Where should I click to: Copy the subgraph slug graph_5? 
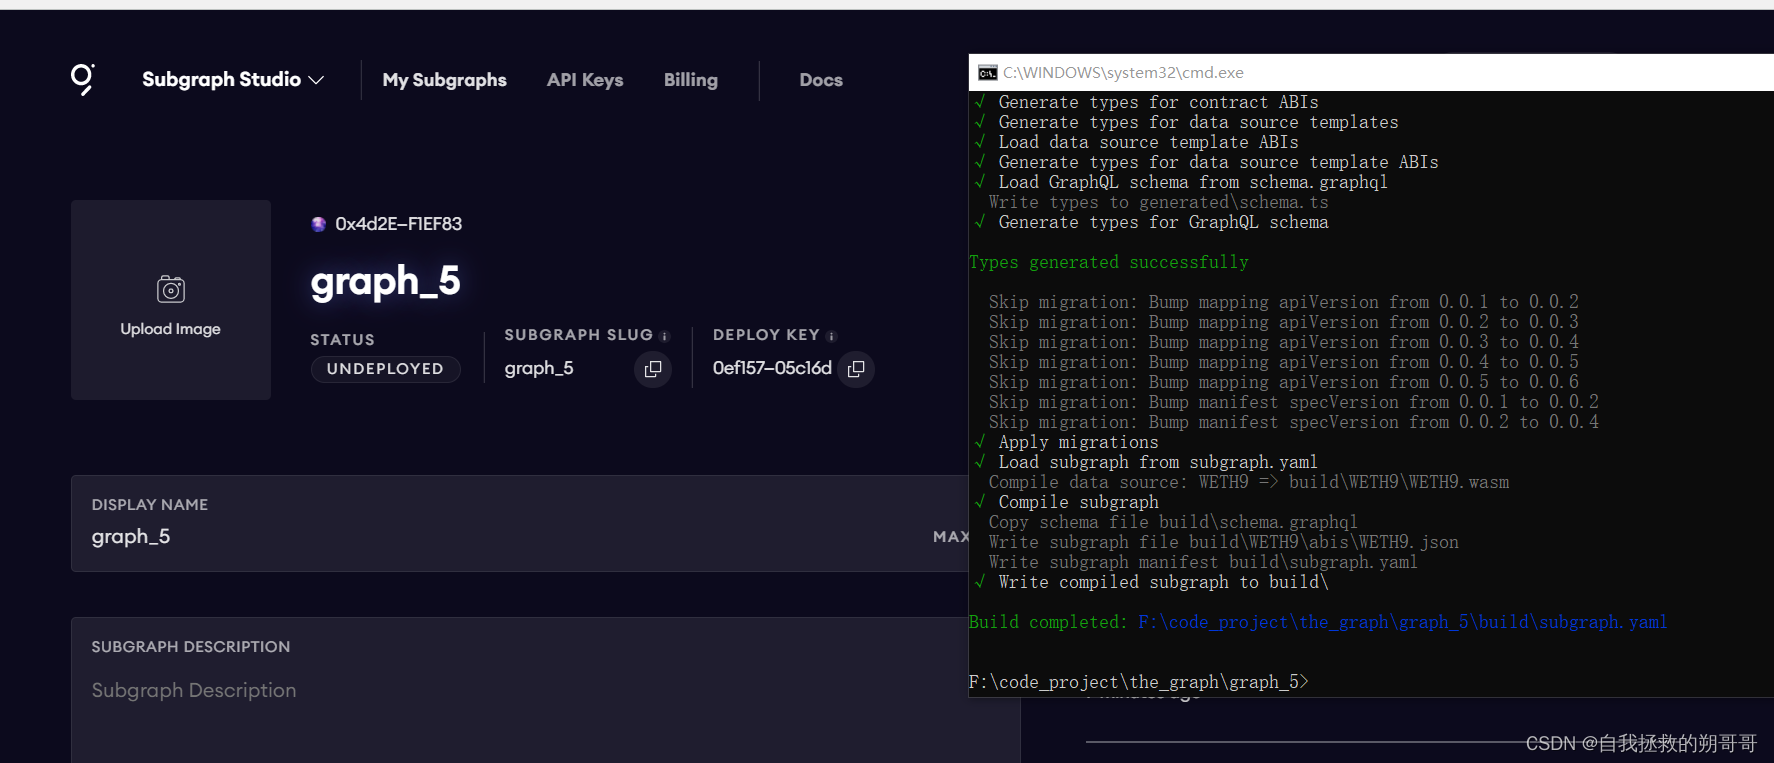(653, 369)
